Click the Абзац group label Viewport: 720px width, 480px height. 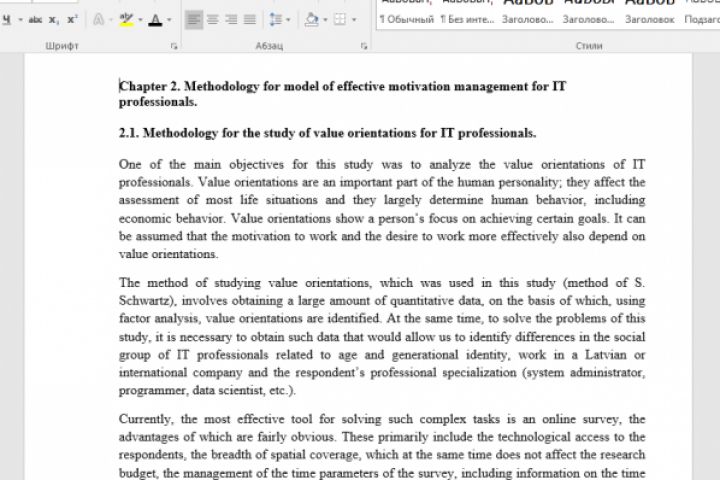[x=269, y=46]
